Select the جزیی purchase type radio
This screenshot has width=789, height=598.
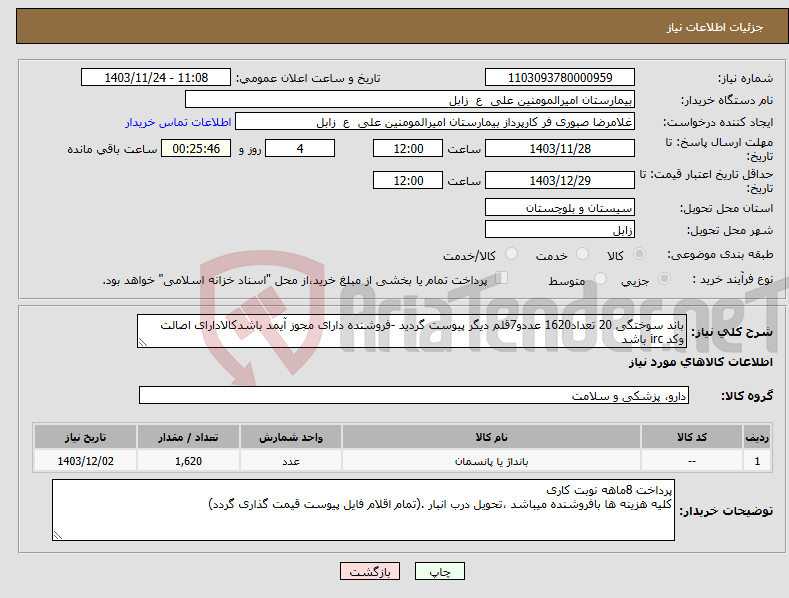pos(664,278)
